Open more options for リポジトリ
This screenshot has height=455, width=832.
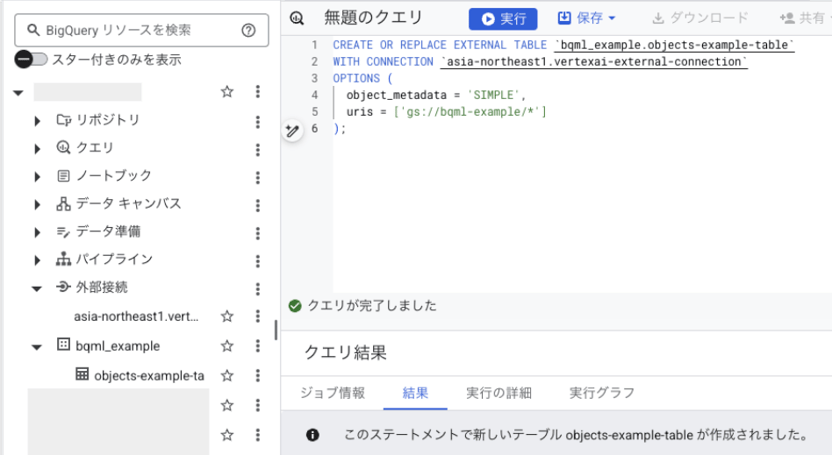tap(258, 122)
